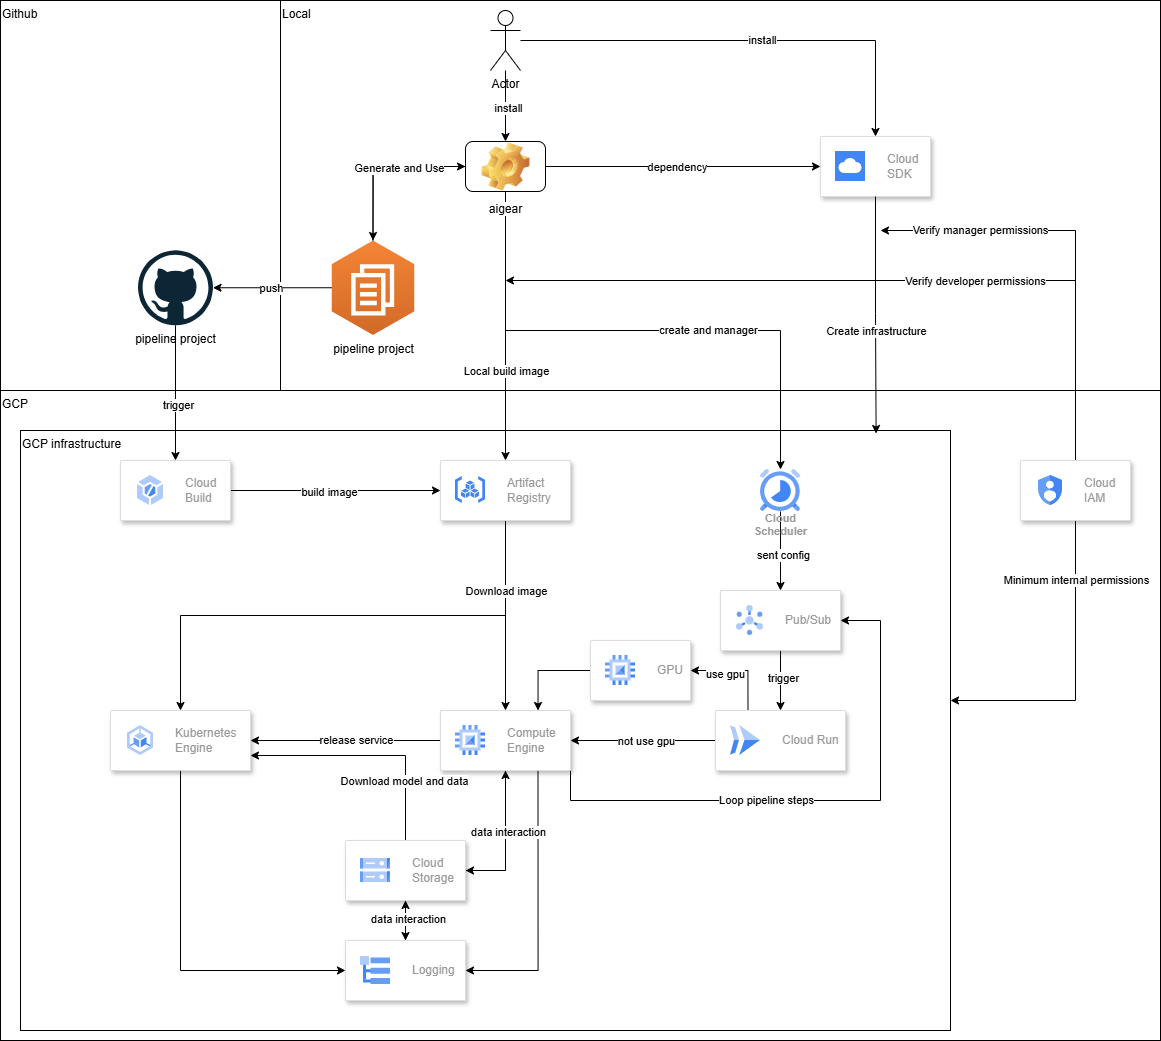Click 'Download model and data' label

click(404, 781)
